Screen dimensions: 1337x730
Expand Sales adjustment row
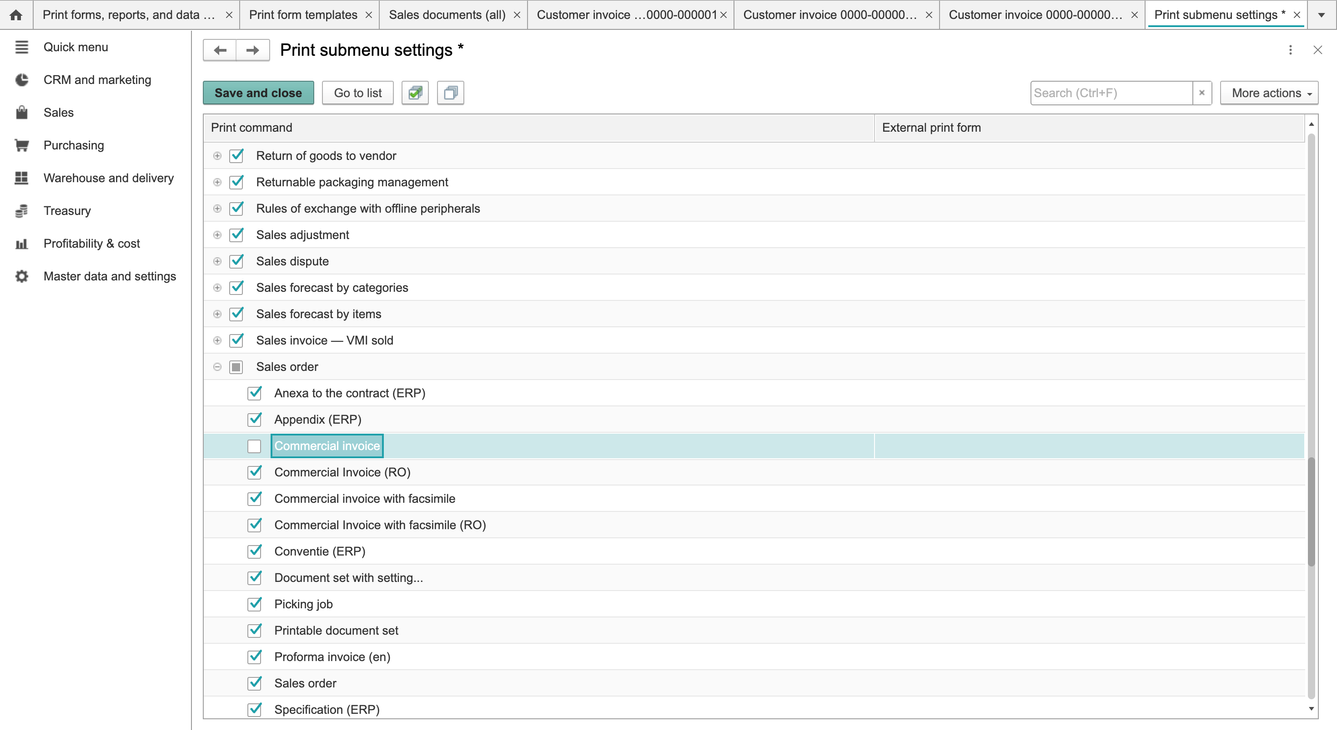click(217, 235)
